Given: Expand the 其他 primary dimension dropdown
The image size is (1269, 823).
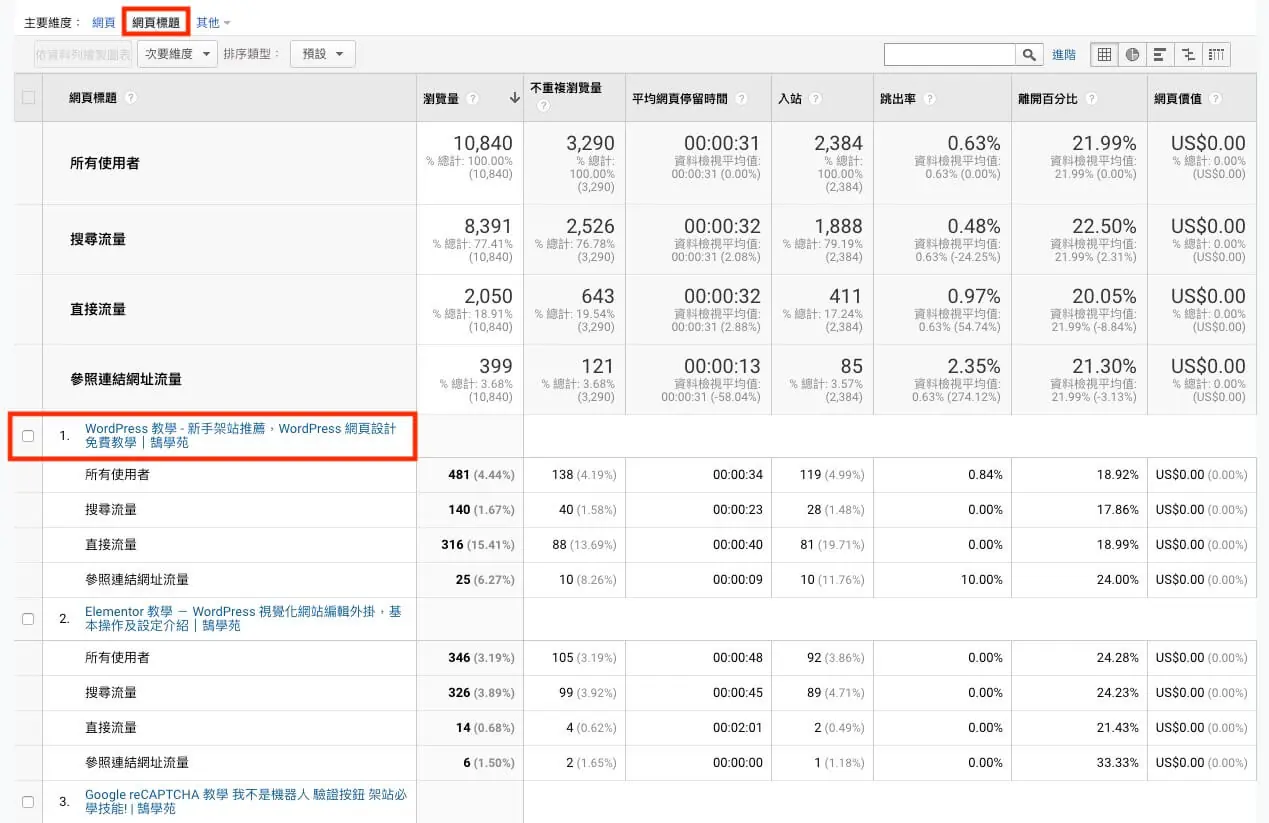Looking at the screenshot, I should pos(213,22).
